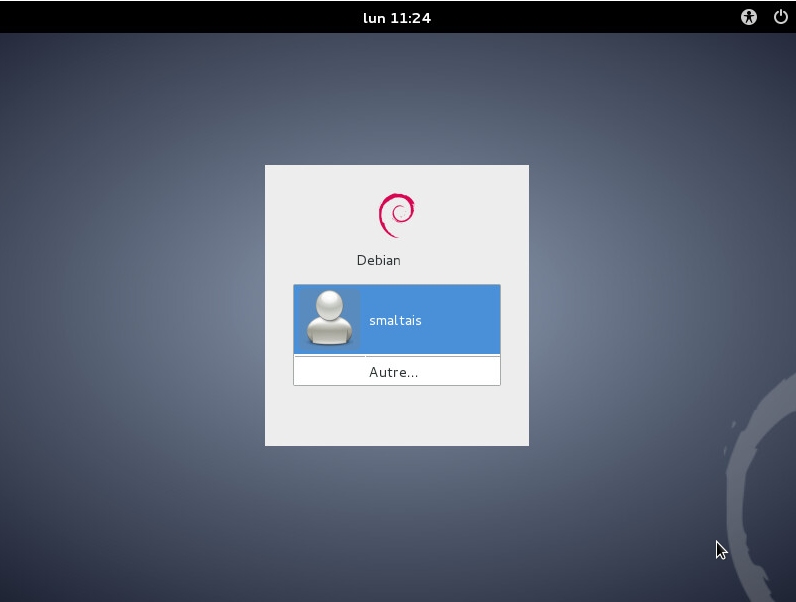Click the smaltais user avatar

pos(329,318)
